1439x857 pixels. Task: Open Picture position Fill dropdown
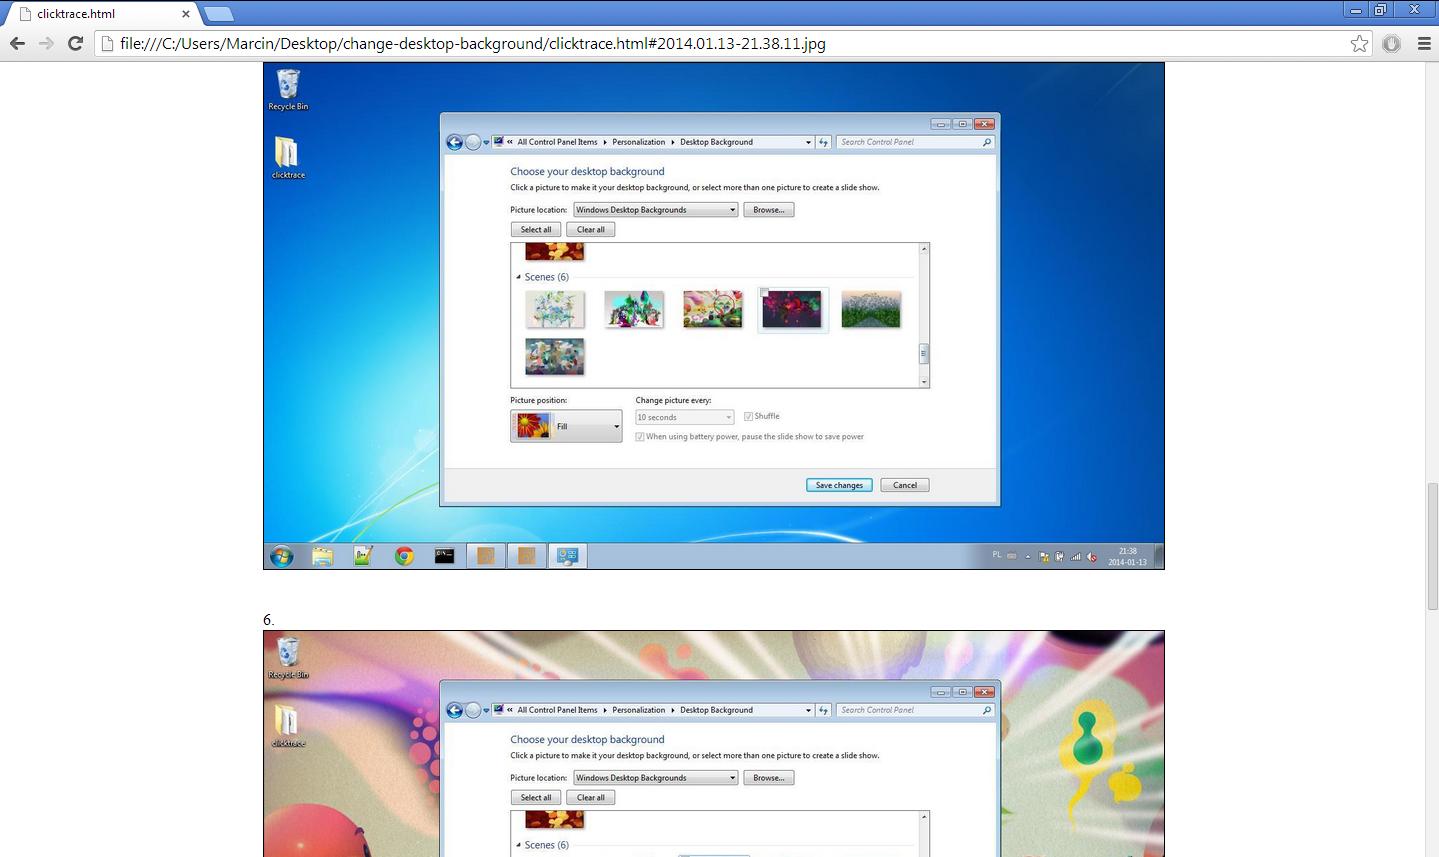point(566,427)
